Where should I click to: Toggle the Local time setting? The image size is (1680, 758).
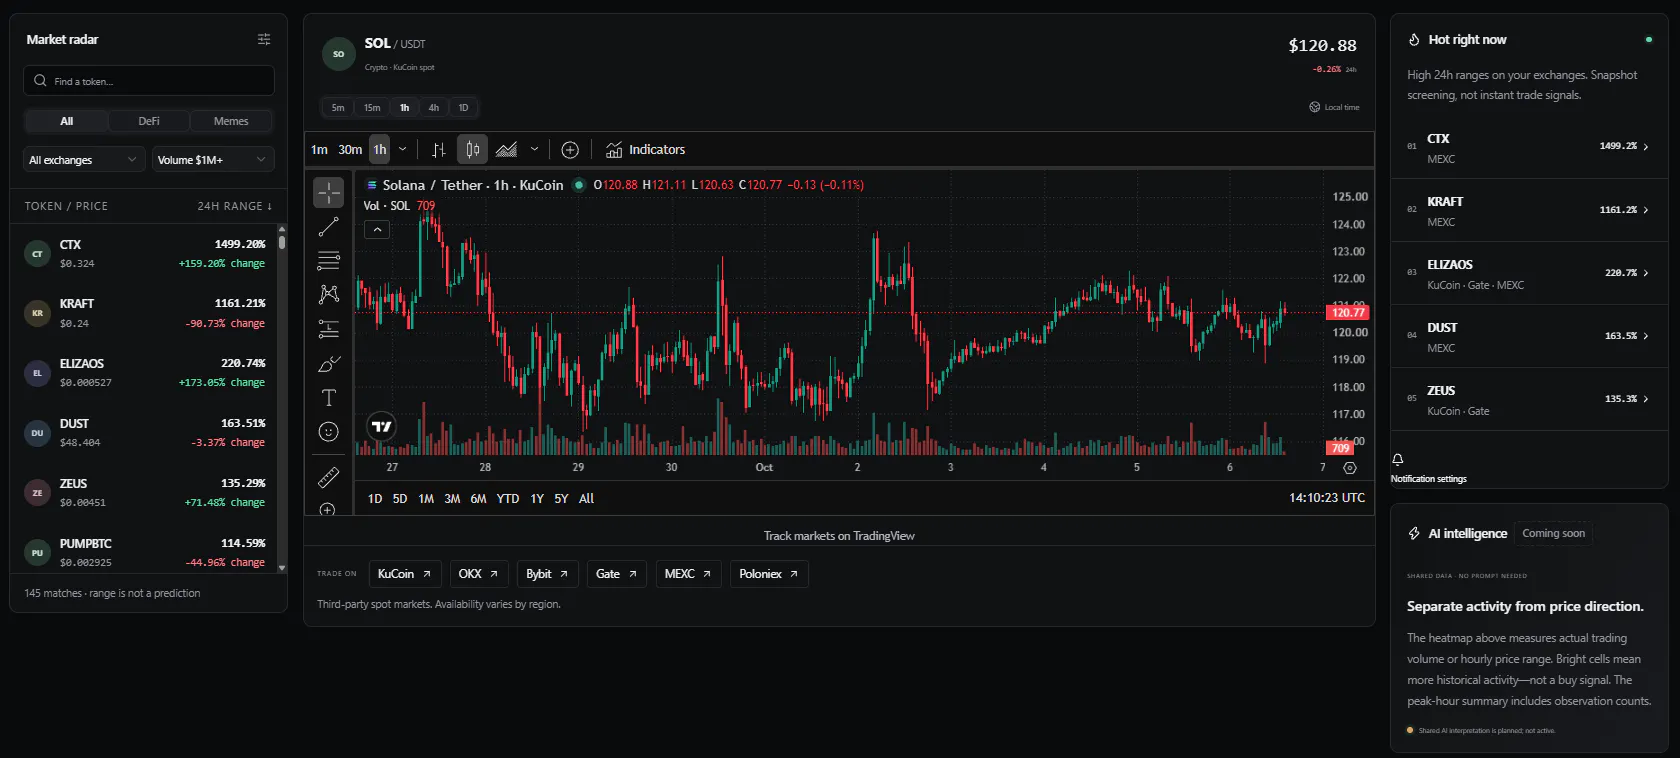[1334, 107]
